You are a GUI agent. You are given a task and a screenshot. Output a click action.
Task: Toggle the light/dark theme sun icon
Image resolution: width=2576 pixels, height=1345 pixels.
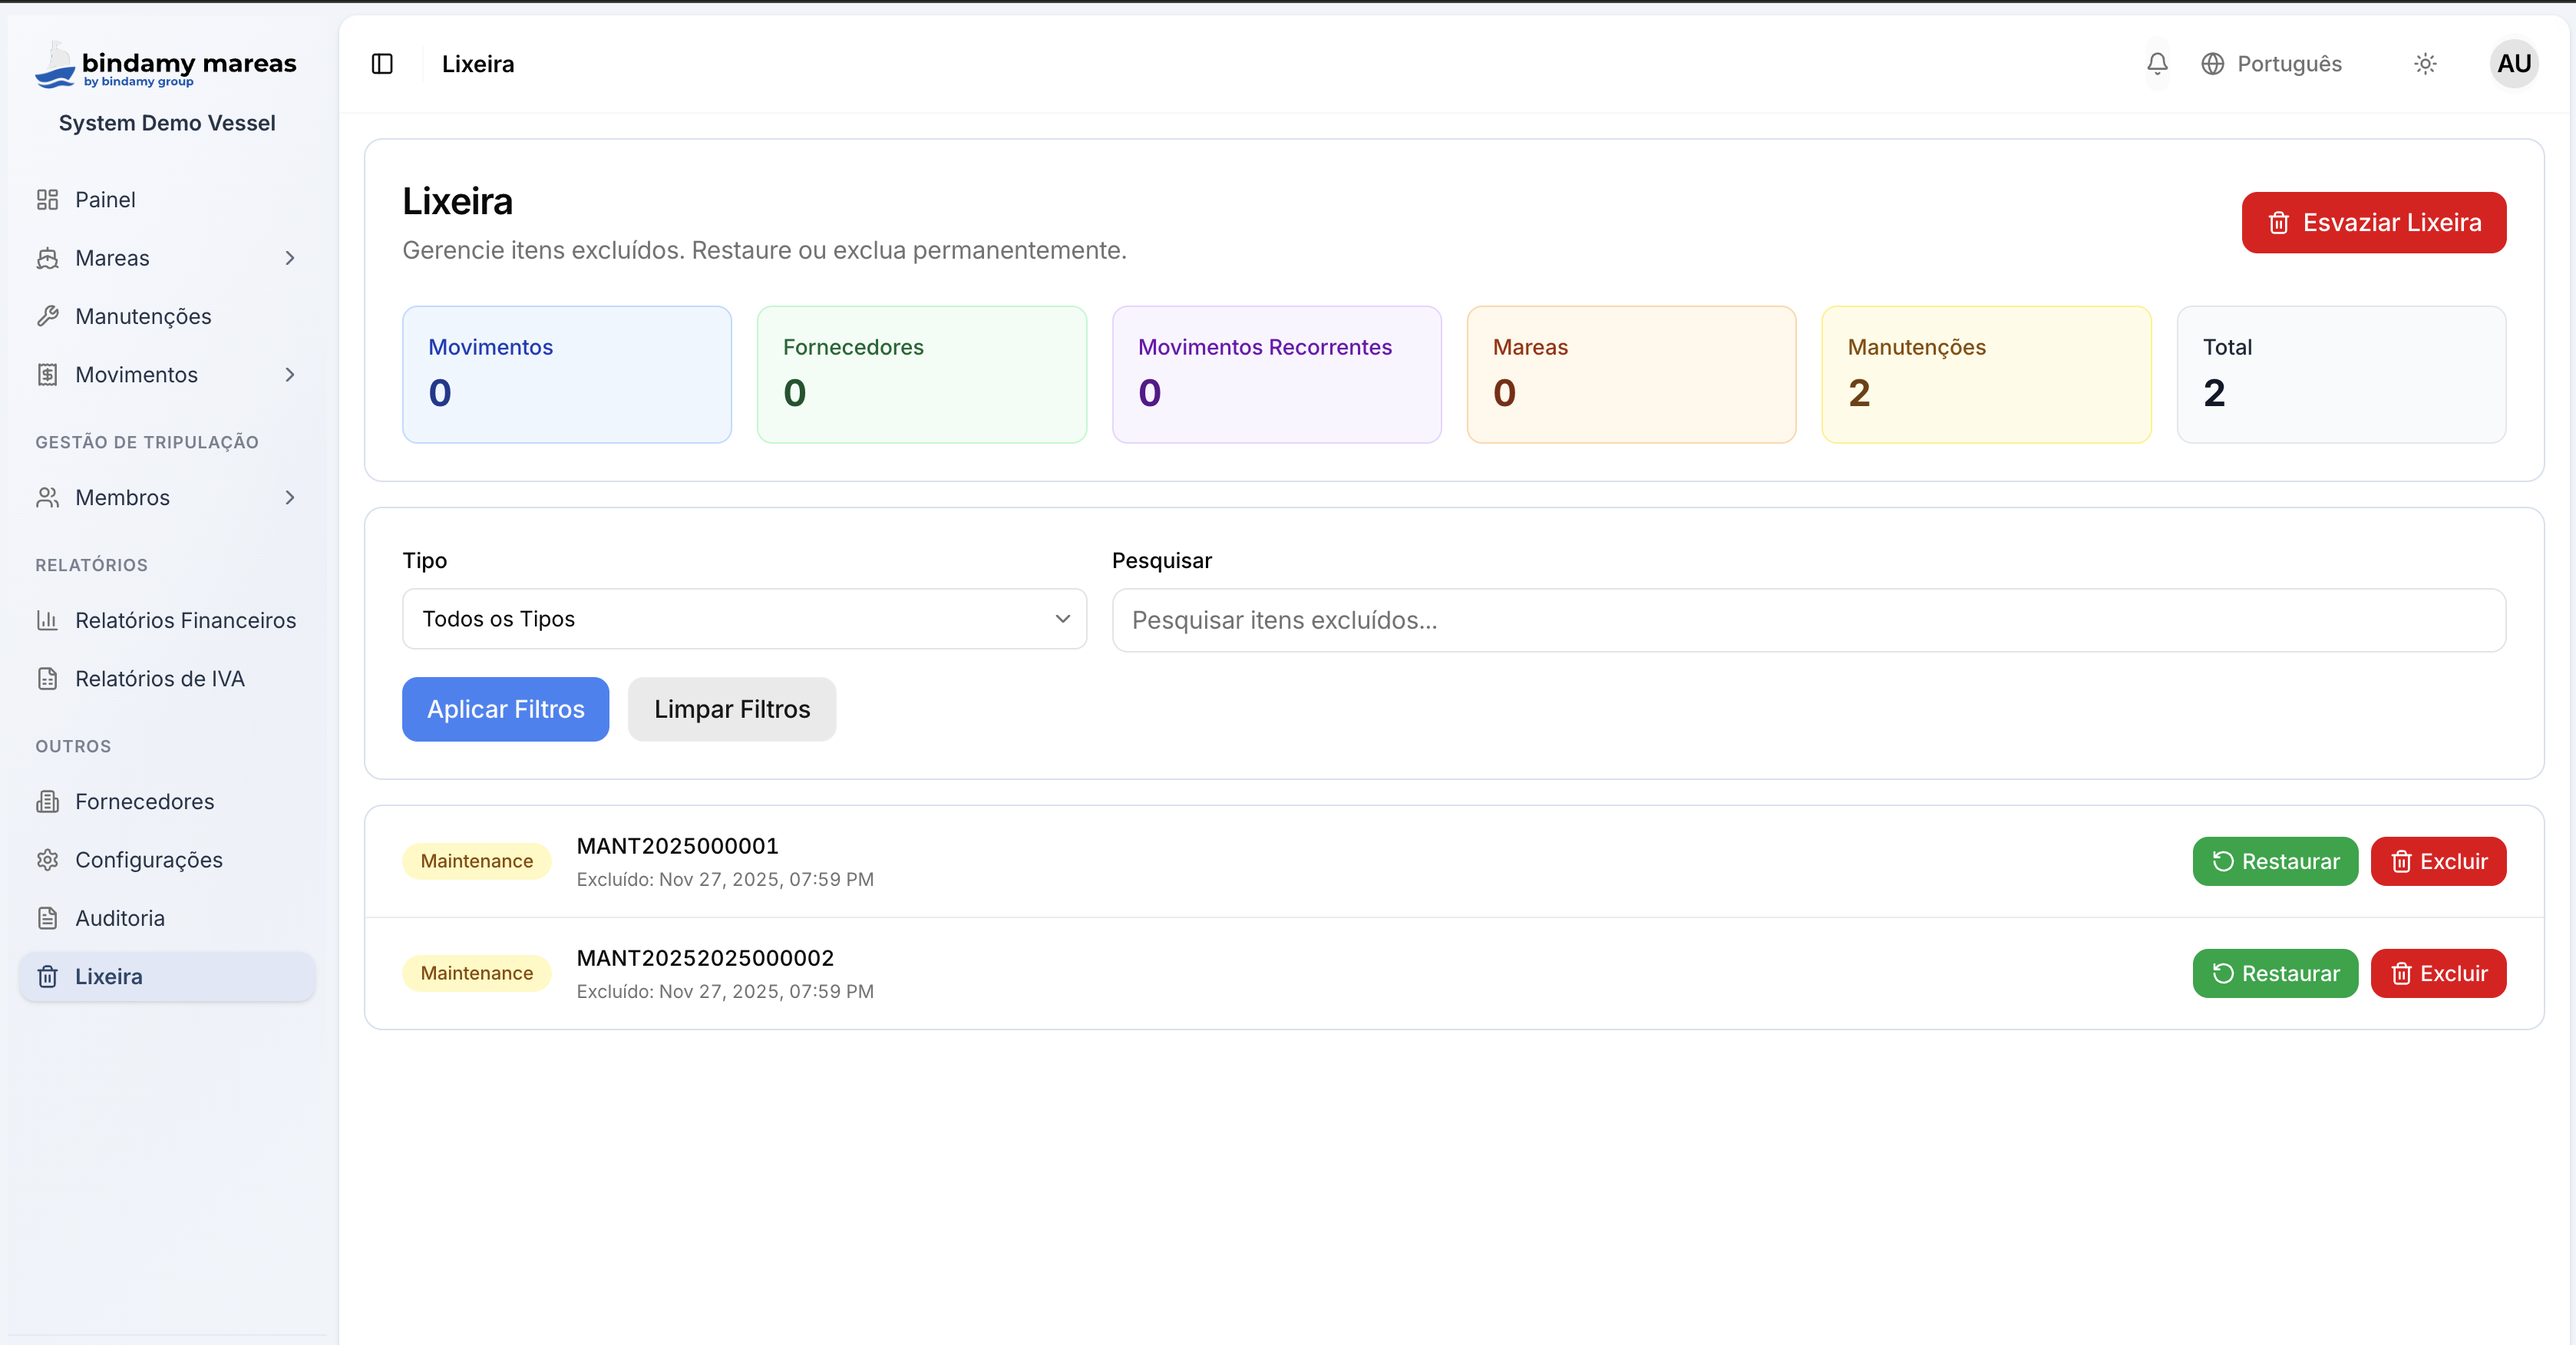pos(2425,64)
